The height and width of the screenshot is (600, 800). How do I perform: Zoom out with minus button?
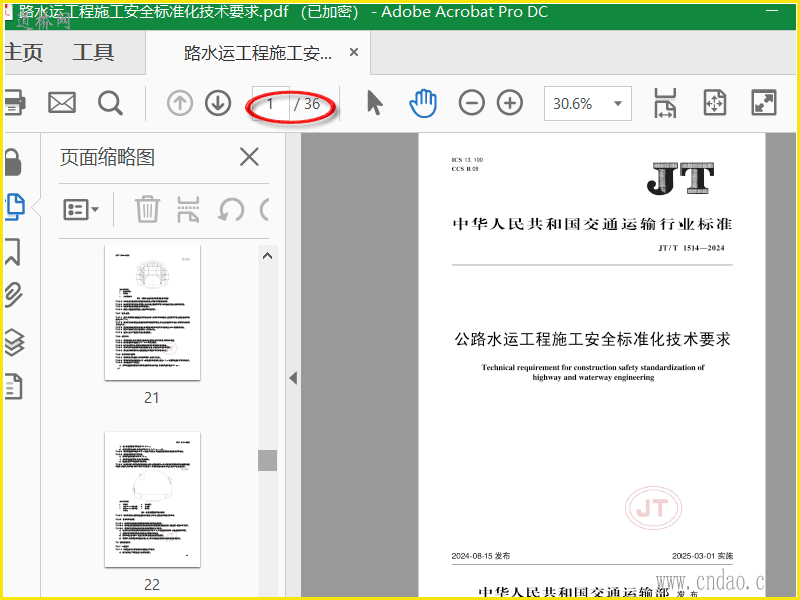pyautogui.click(x=471, y=103)
